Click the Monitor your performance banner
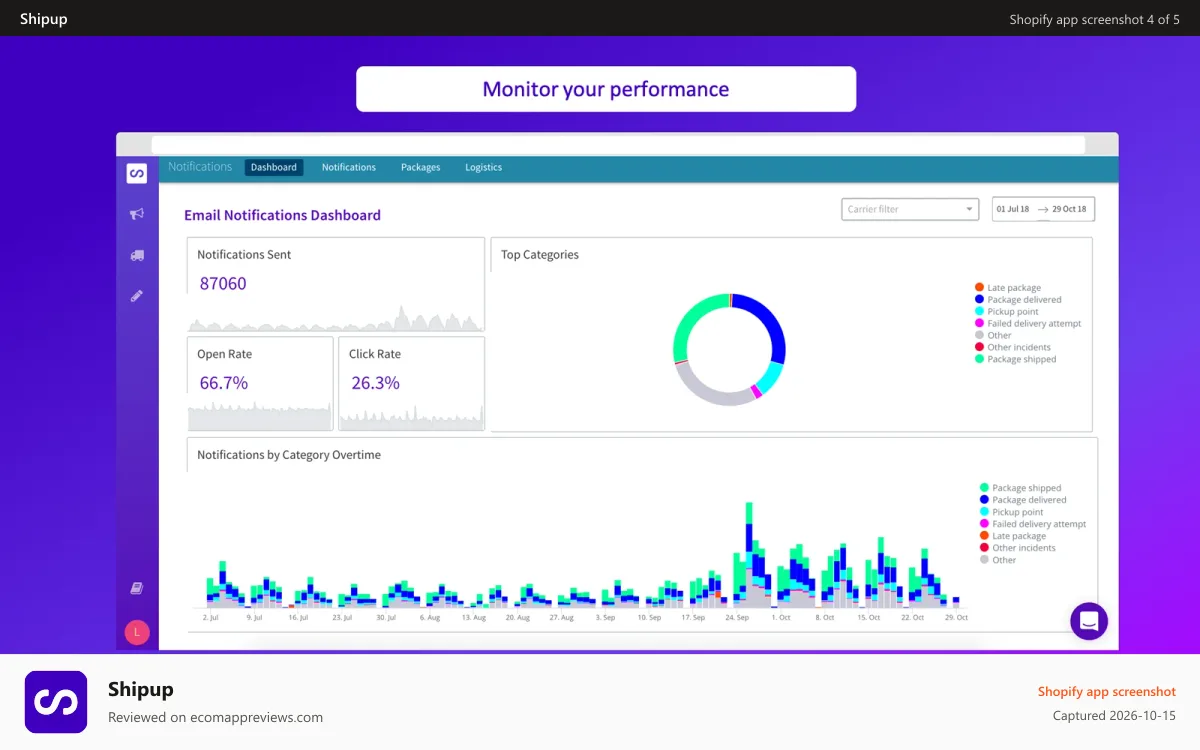The width and height of the screenshot is (1200, 750). point(606,89)
